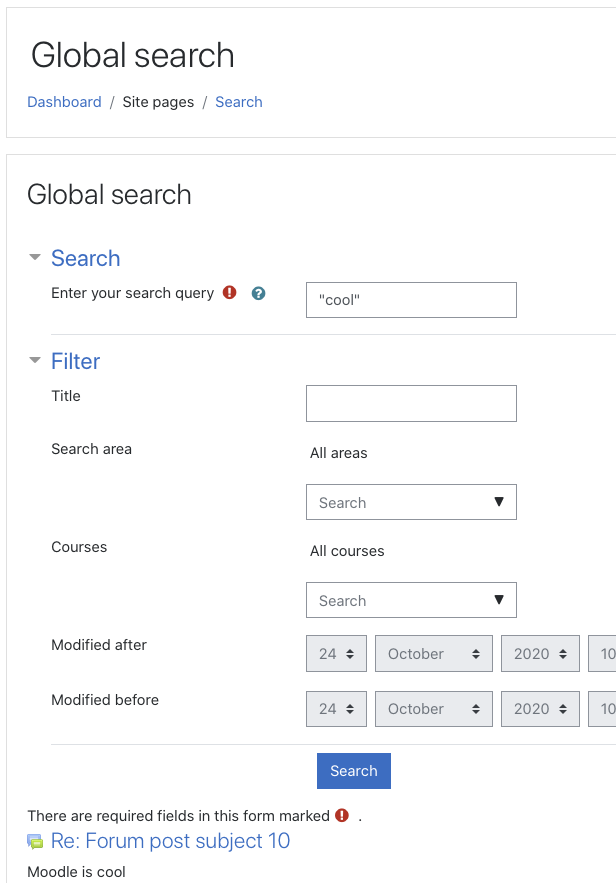Click the blue Search button
This screenshot has height=883, width=616.
click(x=354, y=771)
